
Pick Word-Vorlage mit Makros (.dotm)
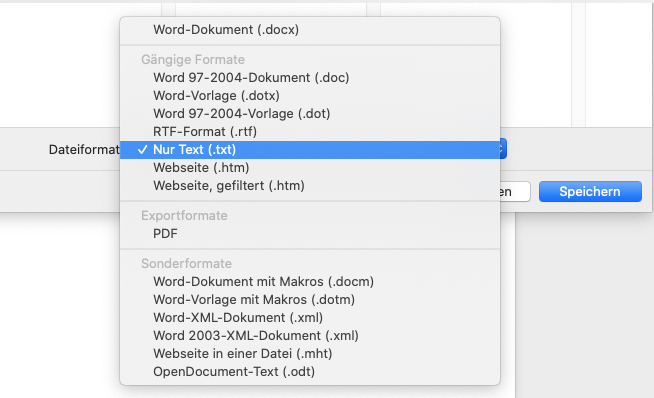click(310, 300)
